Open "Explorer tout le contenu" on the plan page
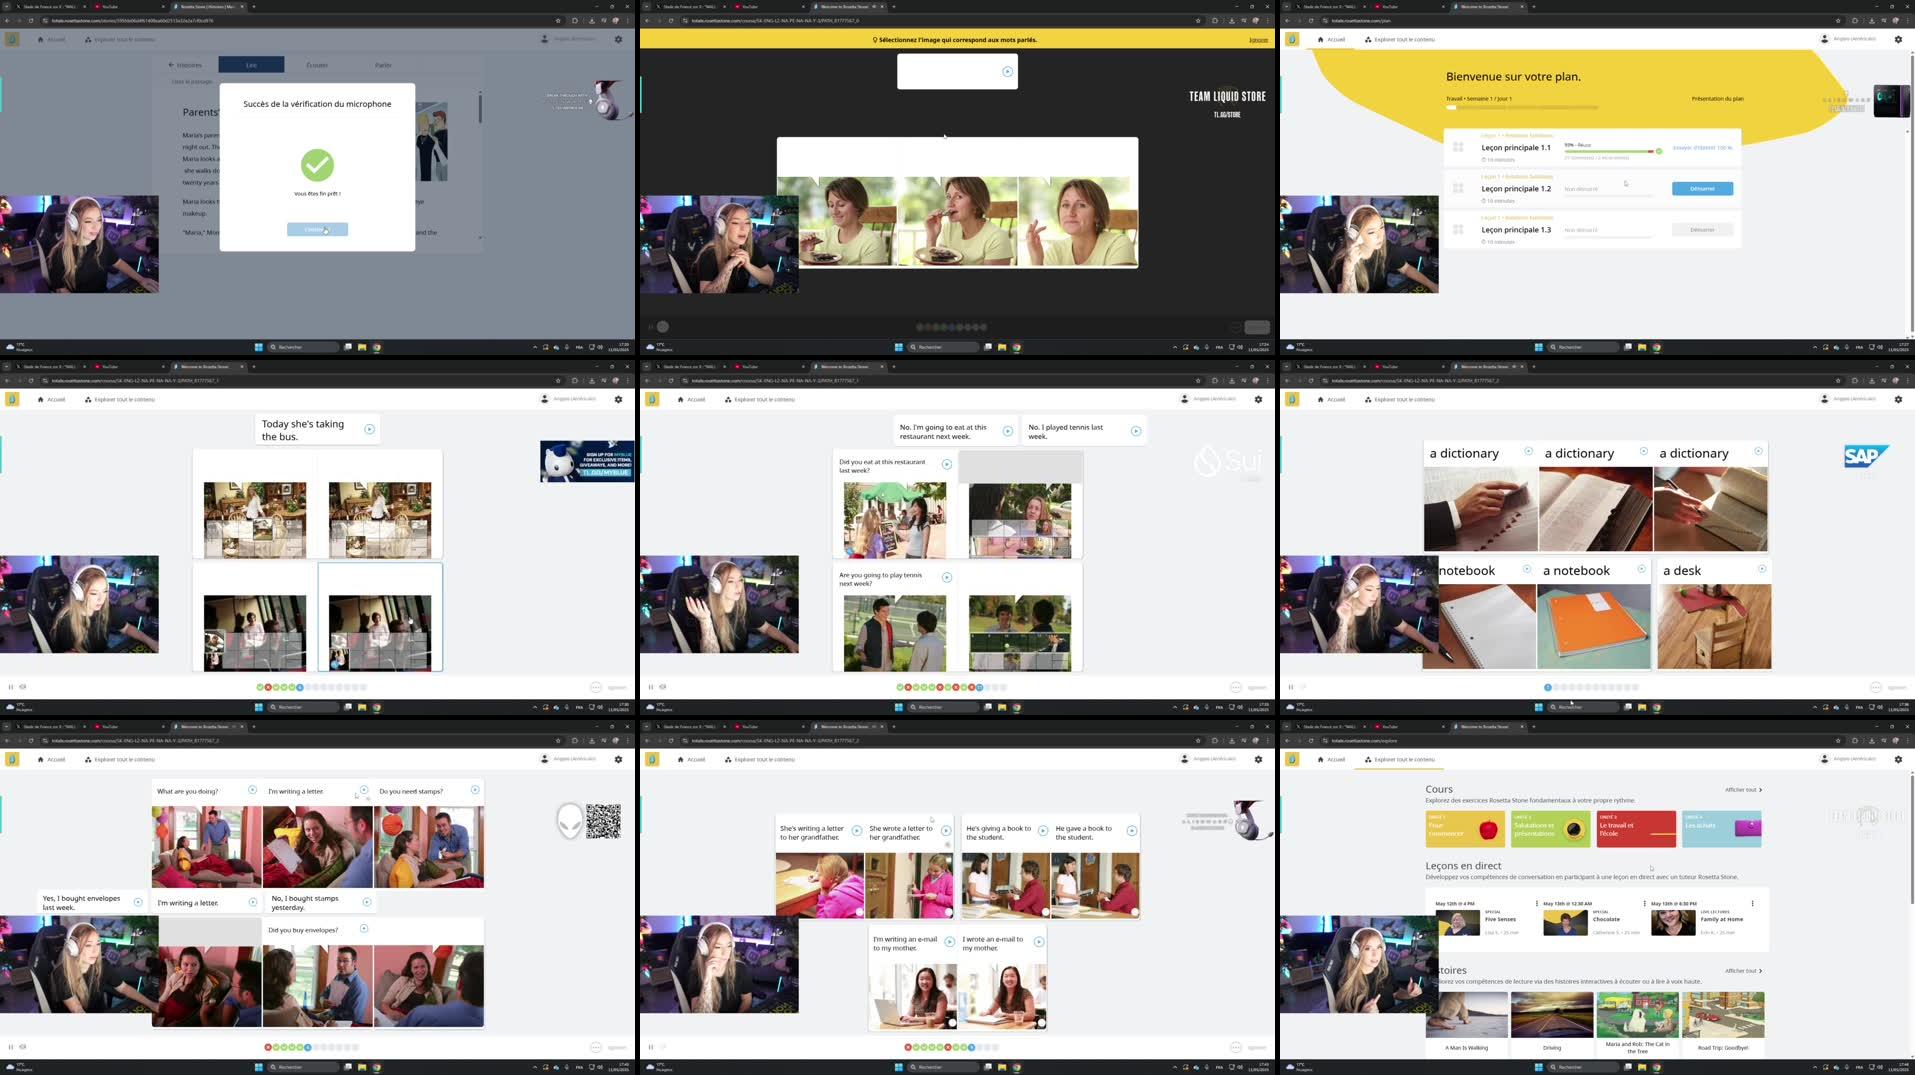The image size is (1915, 1075). [1399, 39]
